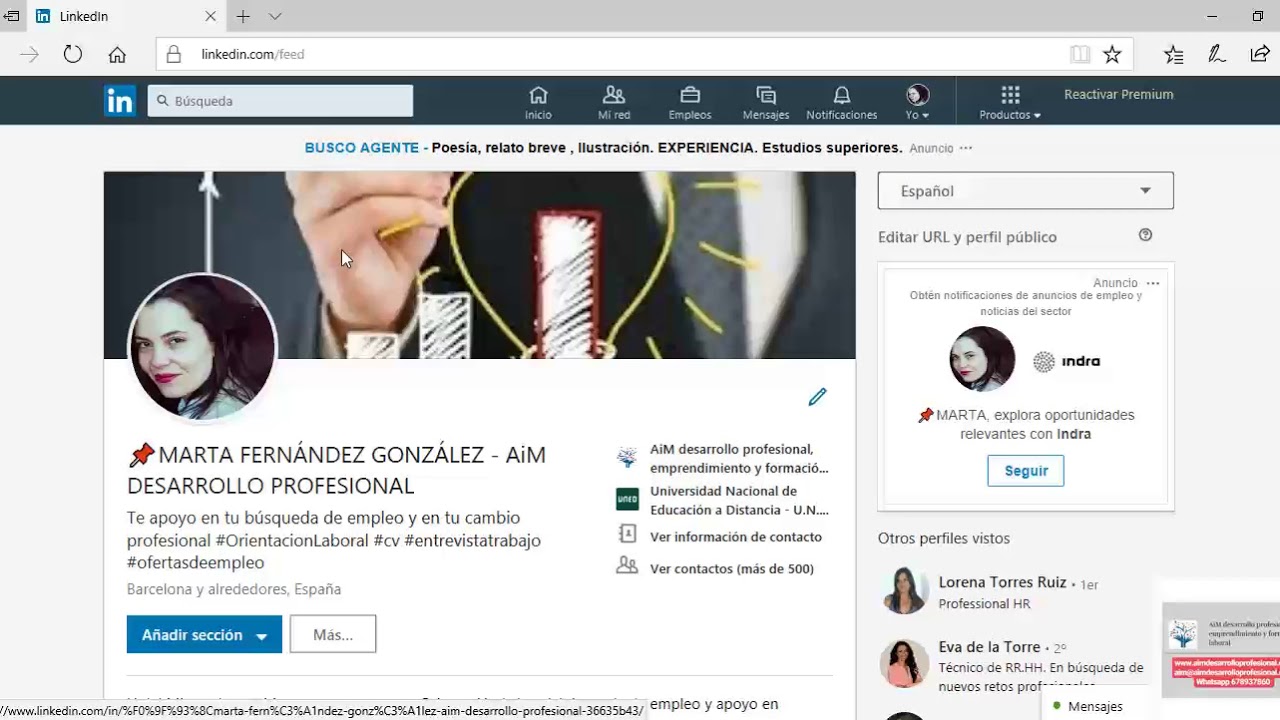Viewport: 1280px width, 720px height.
Task: Click the AiM company logo icon
Action: click(x=627, y=458)
